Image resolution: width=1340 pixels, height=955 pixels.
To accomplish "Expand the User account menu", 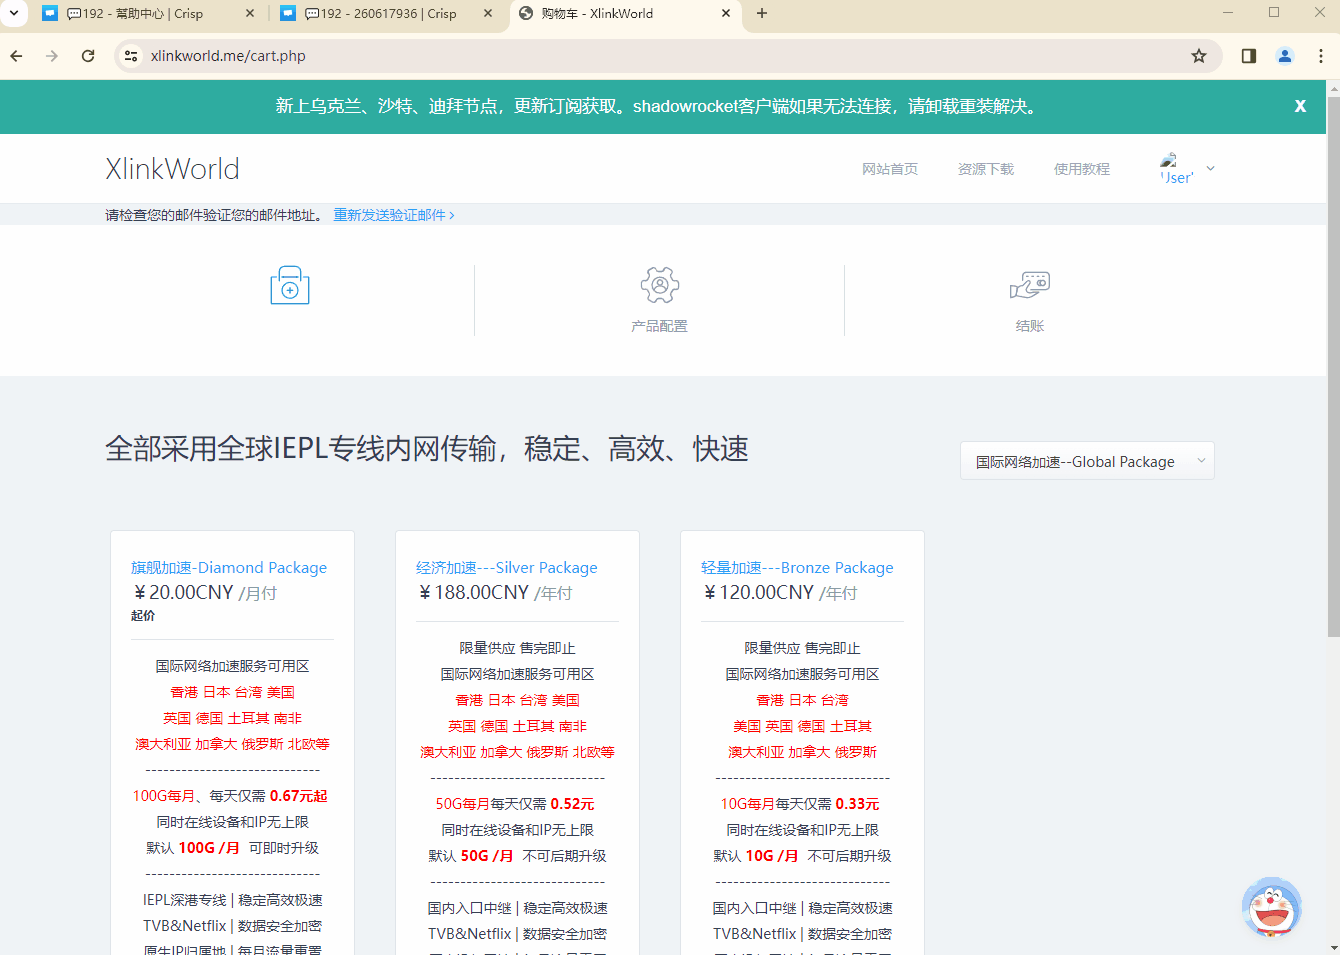I will 1187,169.
